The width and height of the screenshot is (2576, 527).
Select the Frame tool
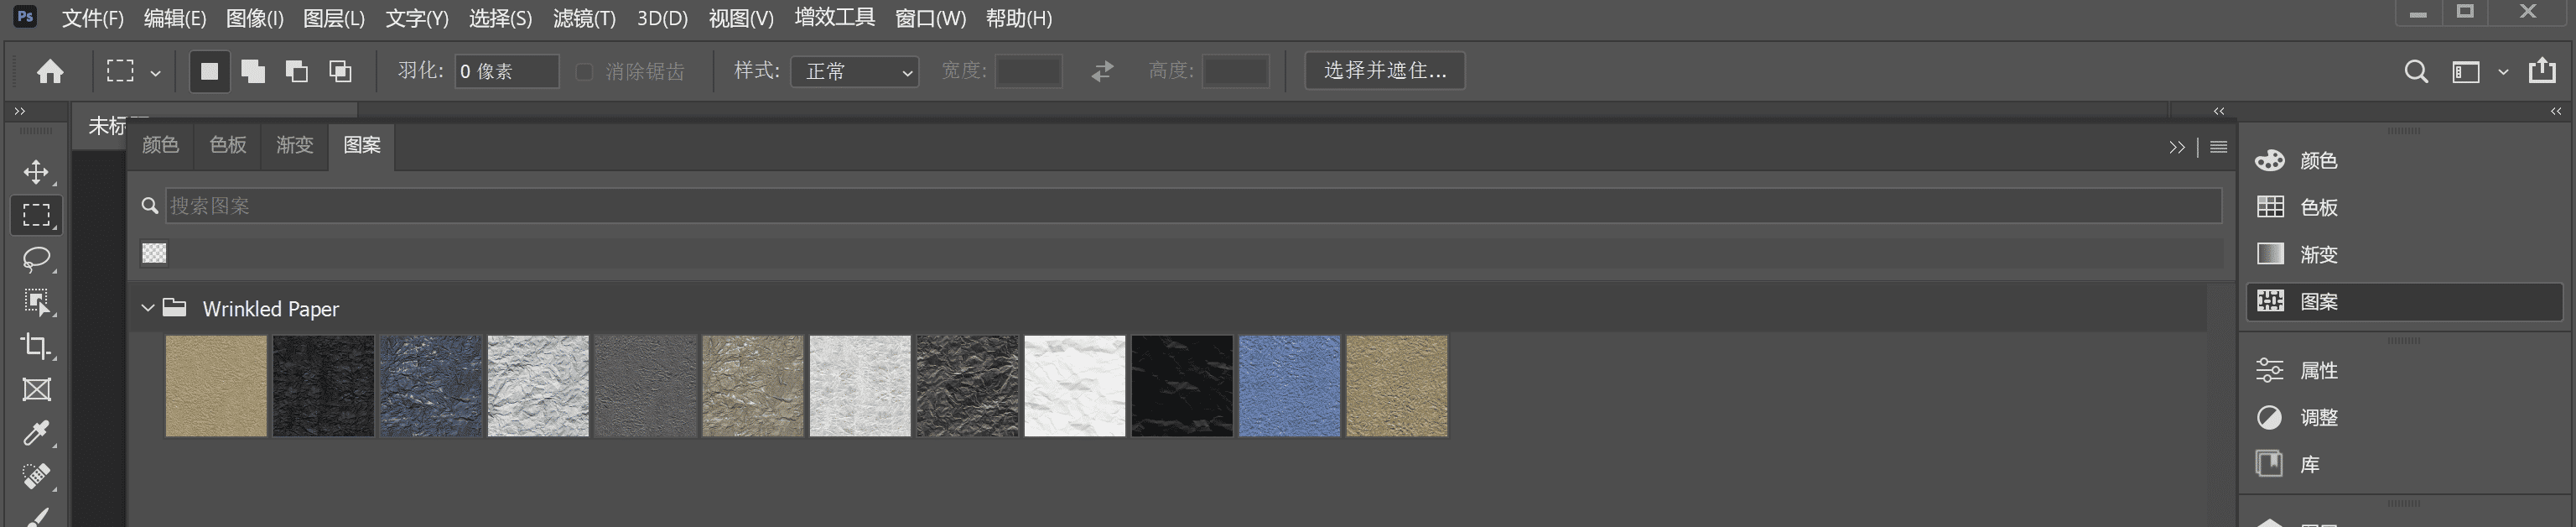pos(36,390)
